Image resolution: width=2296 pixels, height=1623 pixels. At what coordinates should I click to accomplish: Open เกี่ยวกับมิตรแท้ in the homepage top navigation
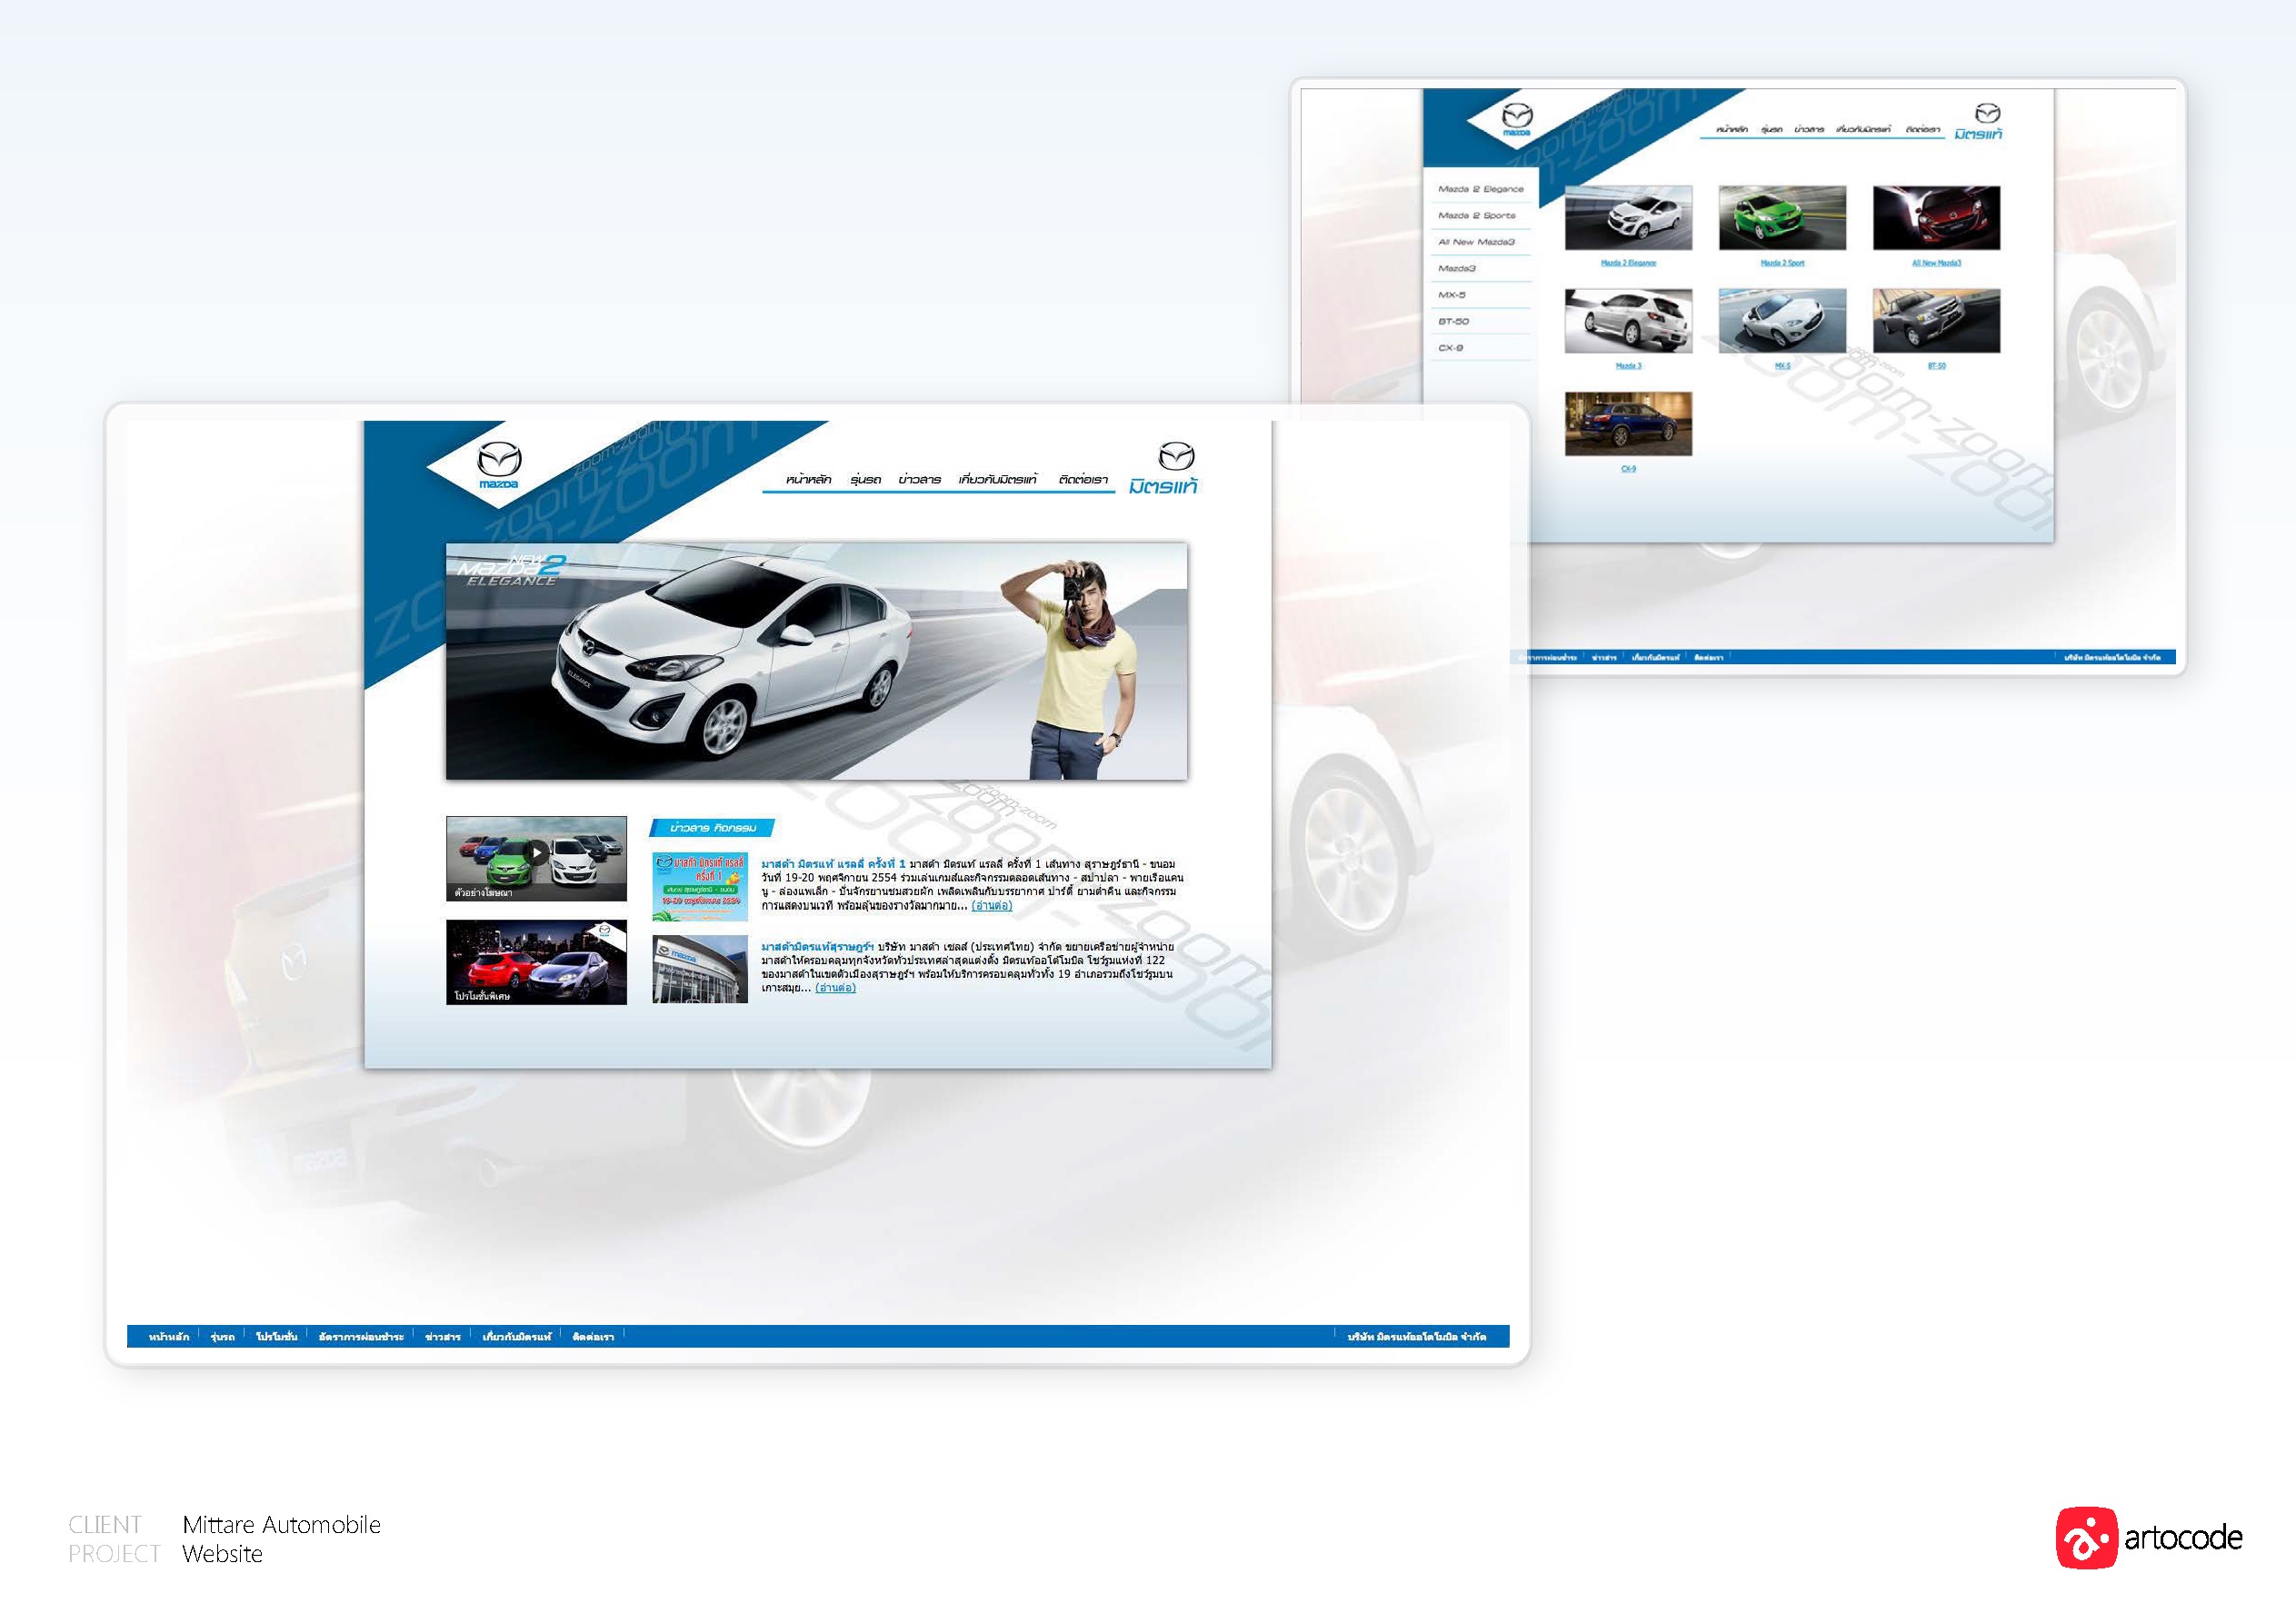click(x=998, y=480)
